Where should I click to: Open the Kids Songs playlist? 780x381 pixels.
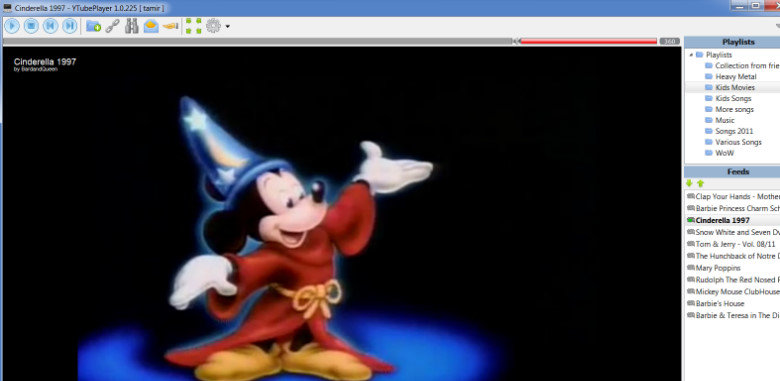click(733, 98)
